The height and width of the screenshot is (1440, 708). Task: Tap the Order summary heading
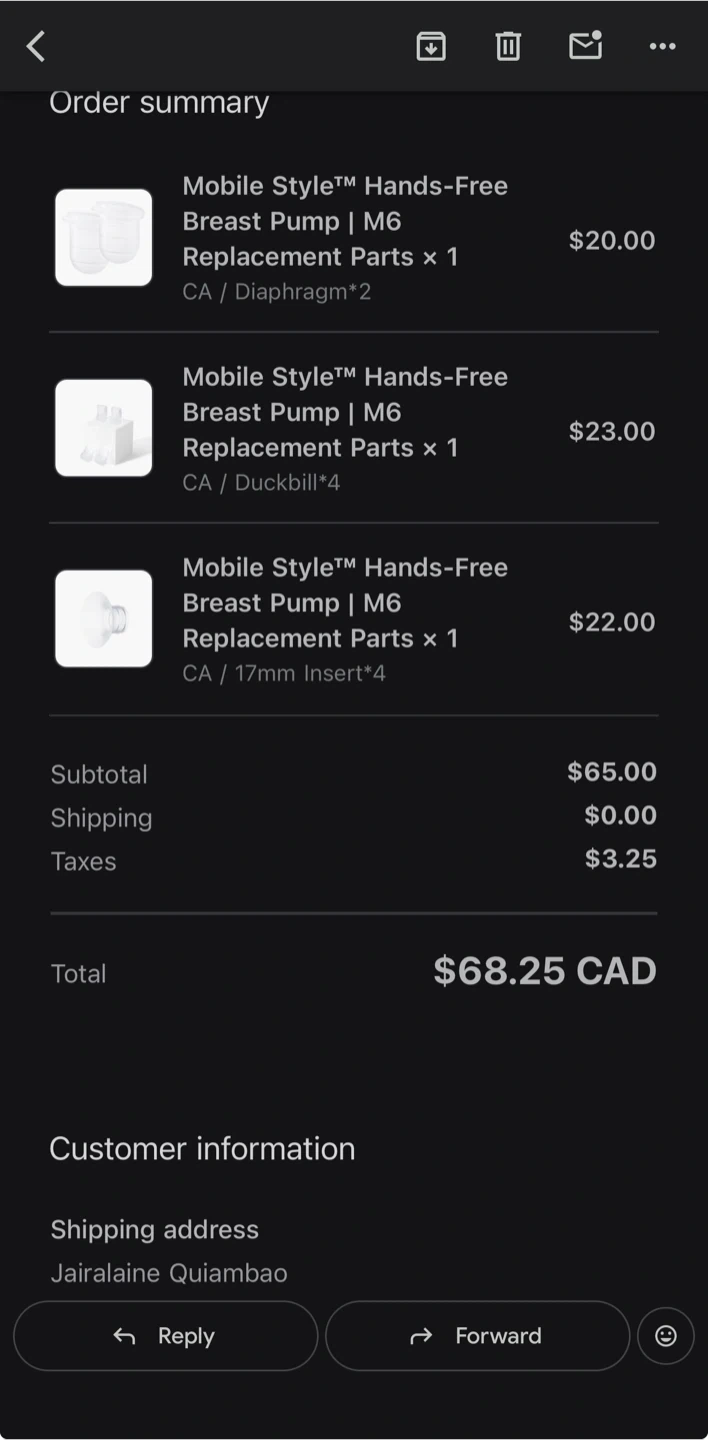(x=159, y=102)
